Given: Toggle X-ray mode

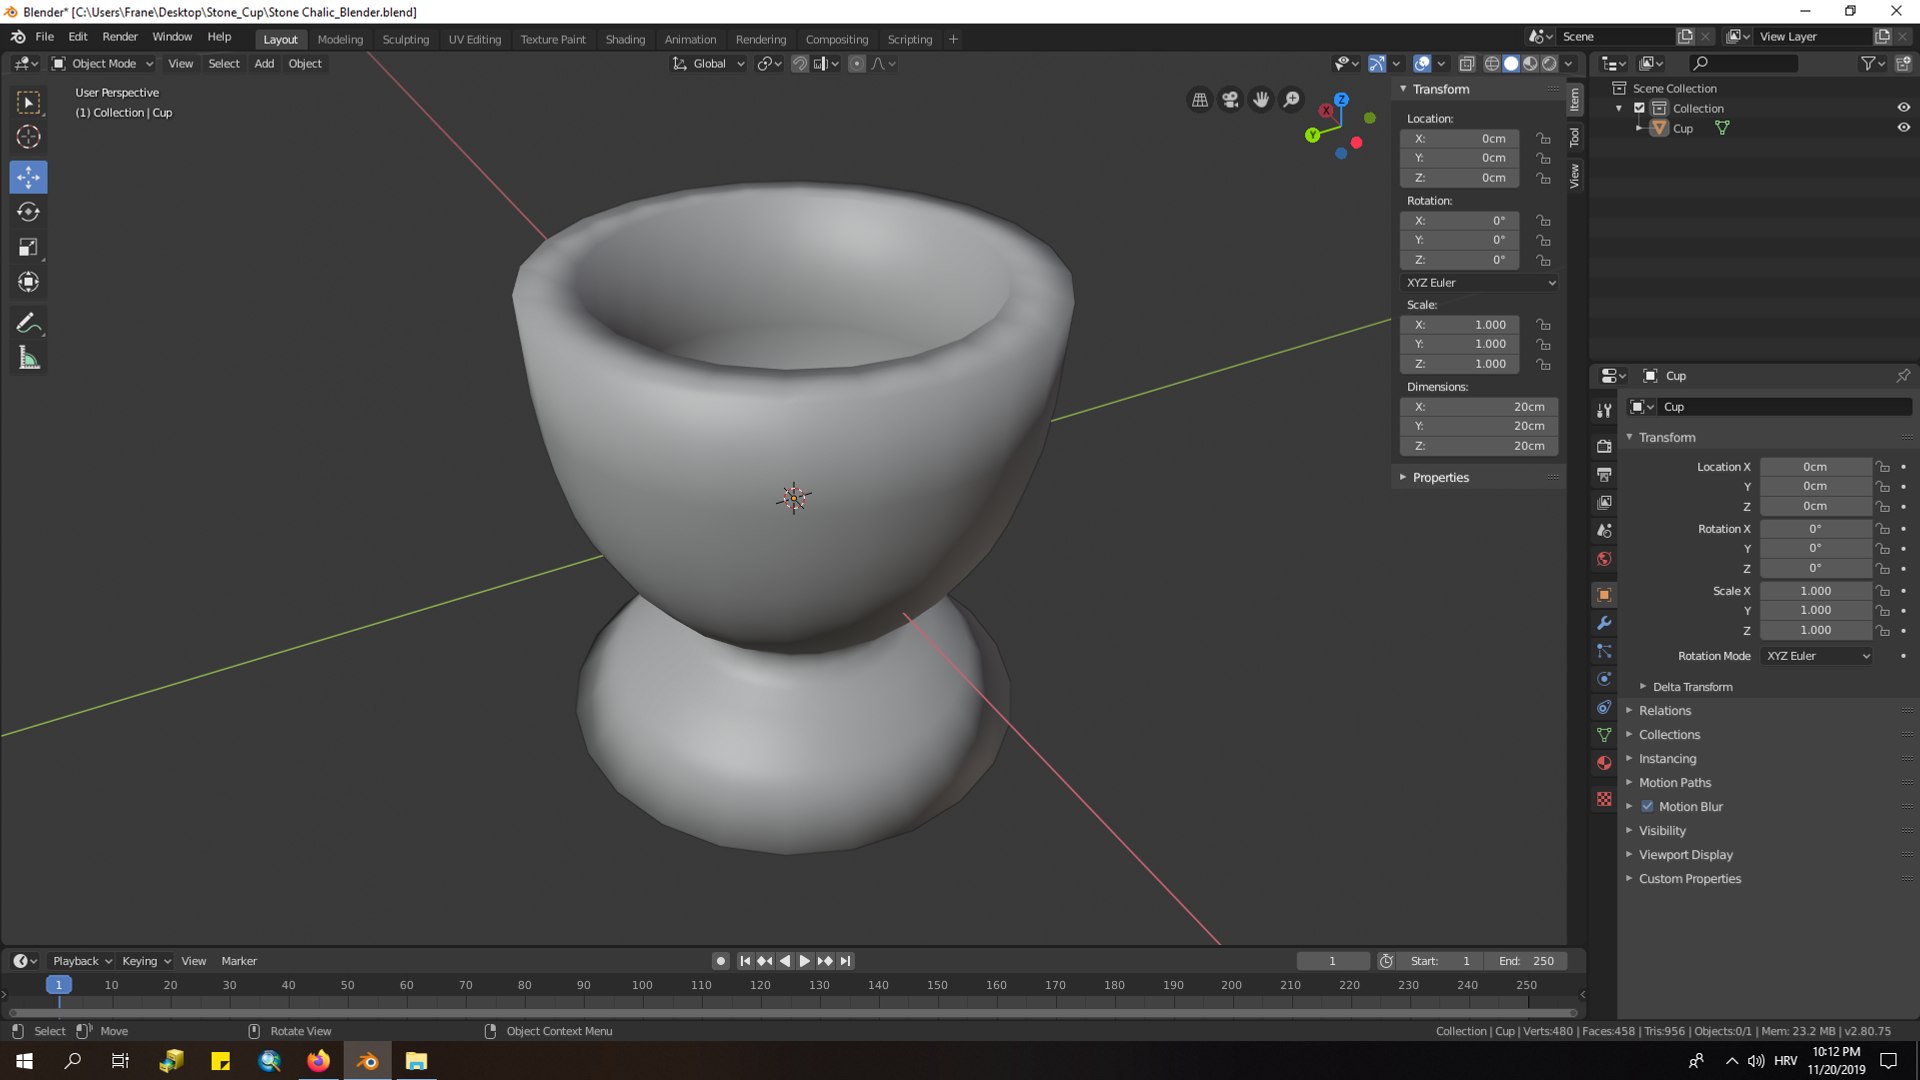Looking at the screenshot, I should click(x=1466, y=63).
